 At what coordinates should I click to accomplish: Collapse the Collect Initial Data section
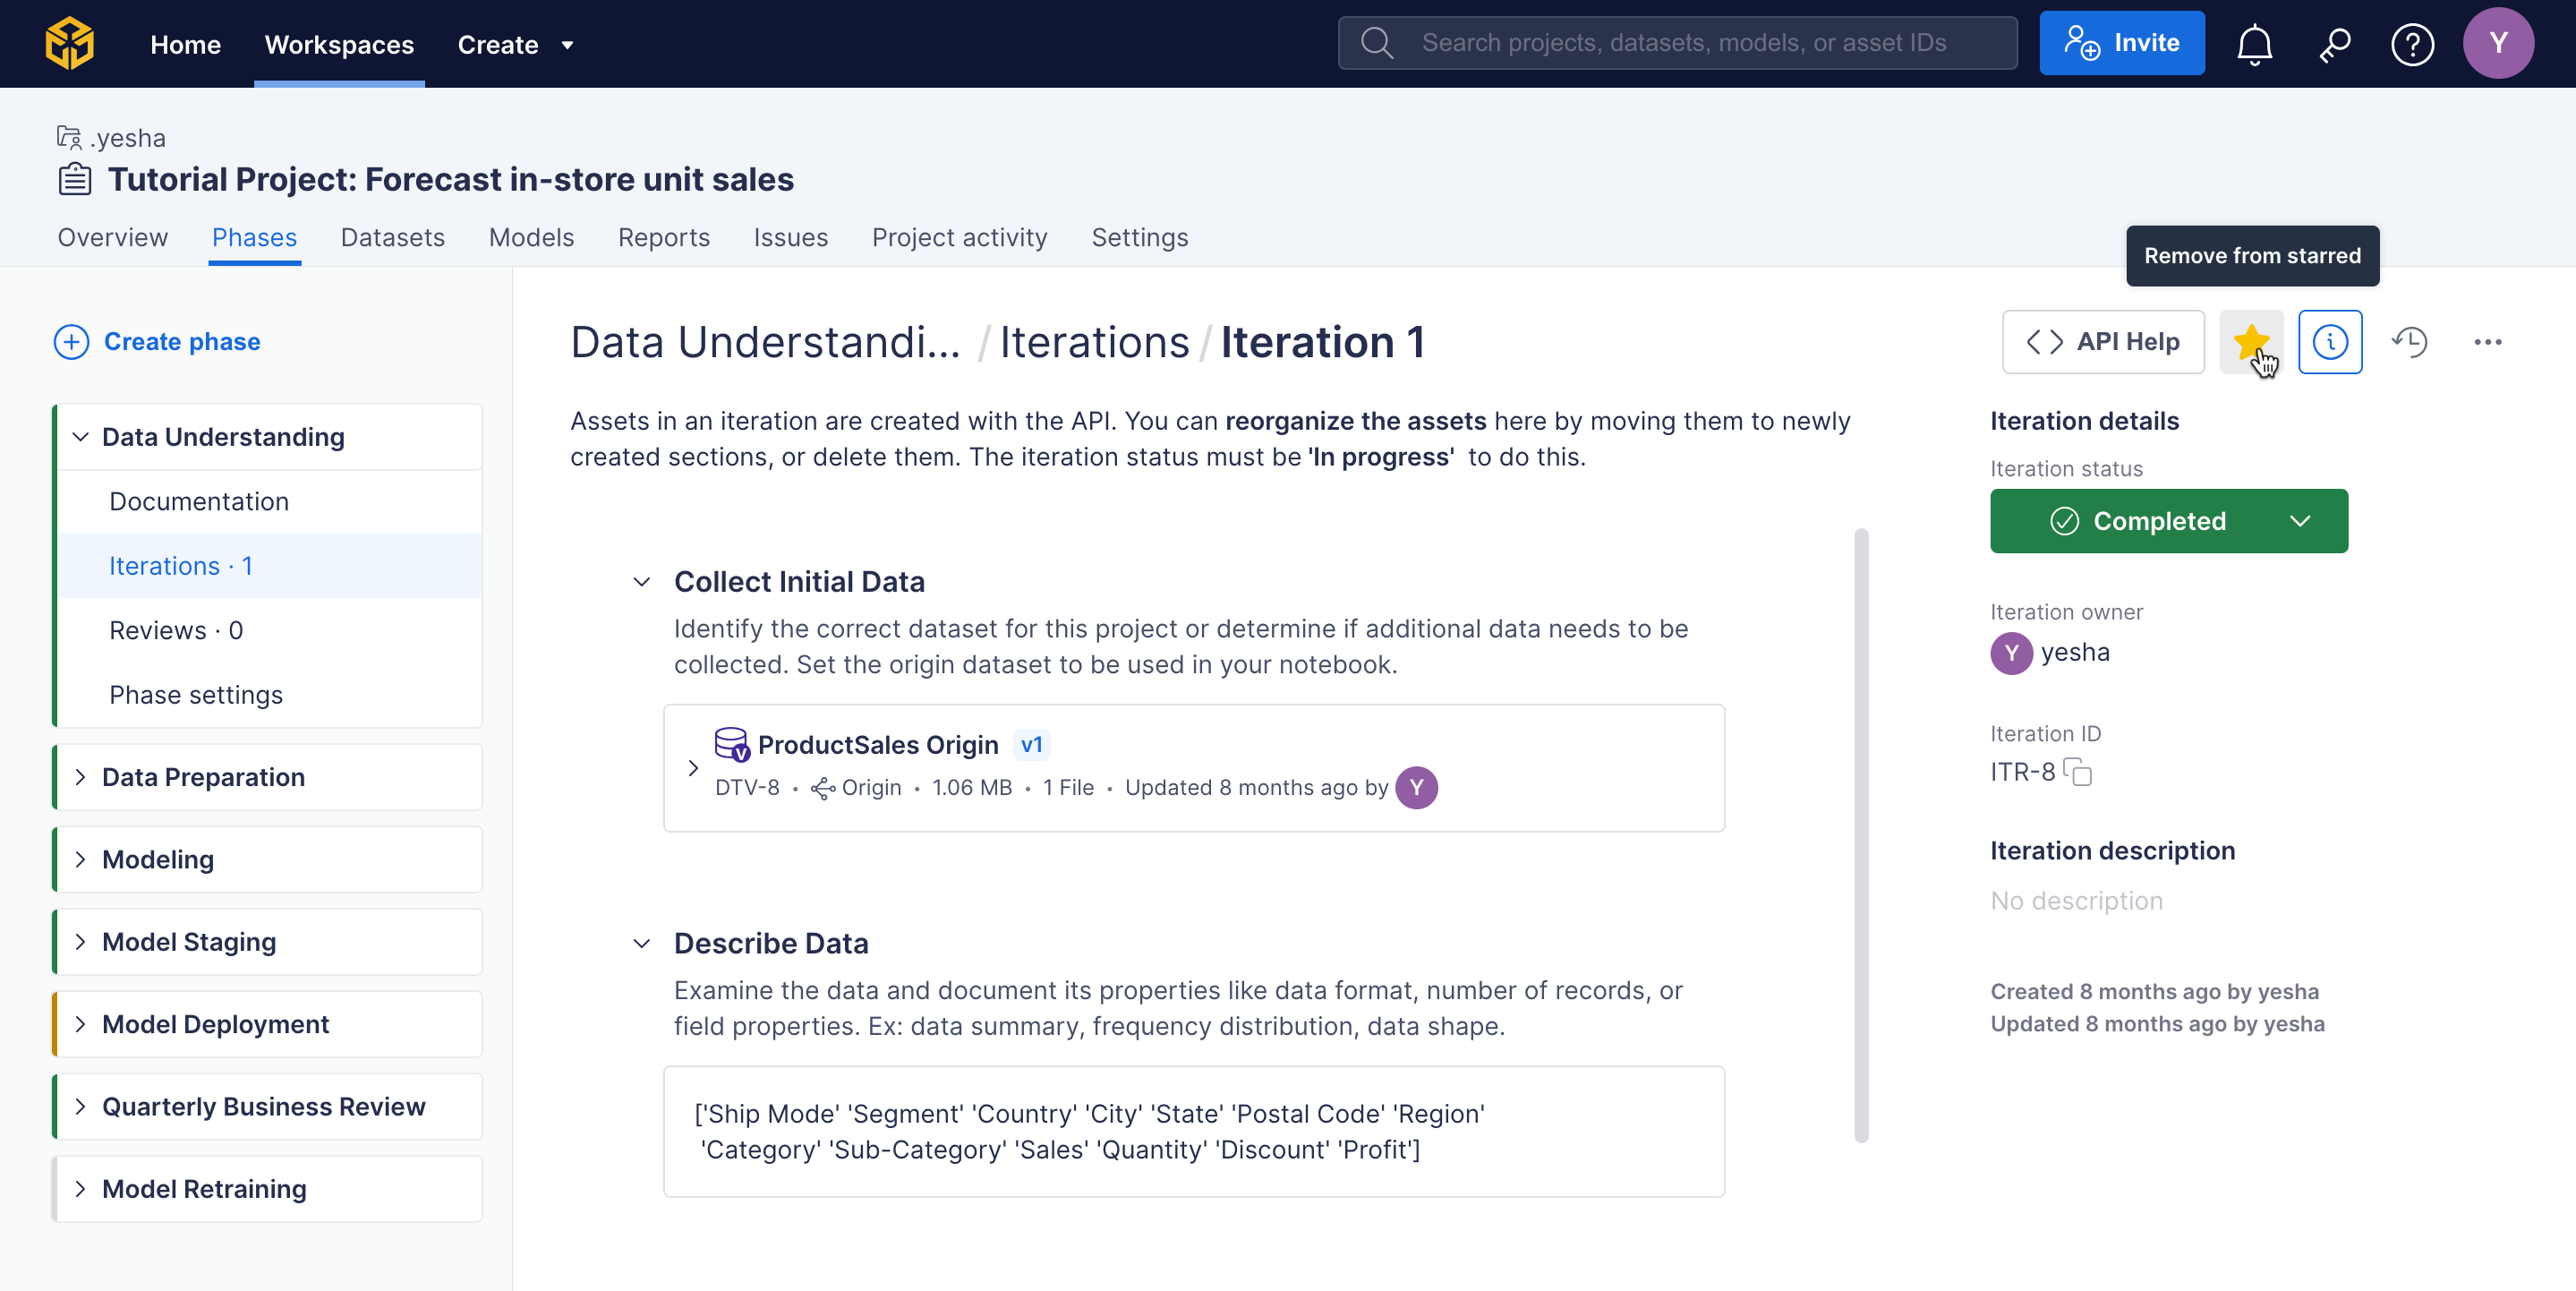642,582
